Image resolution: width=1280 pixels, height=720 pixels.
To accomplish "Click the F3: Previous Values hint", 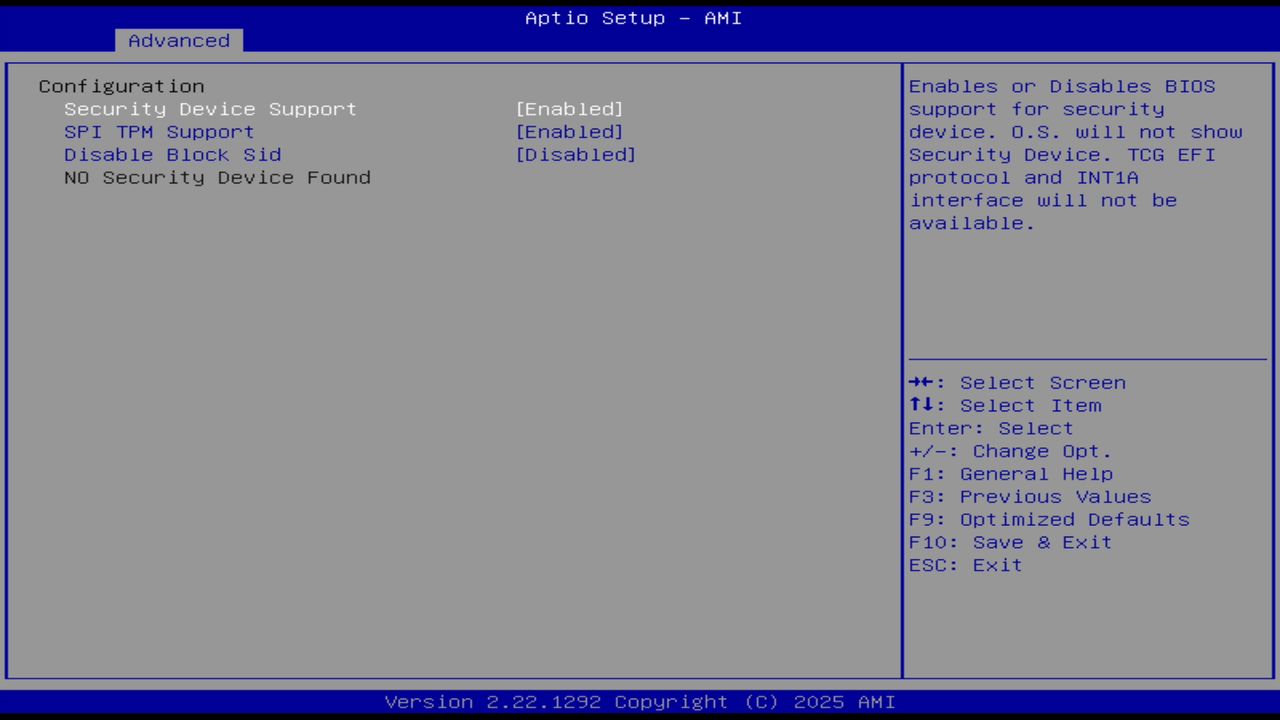I will coord(1030,498).
